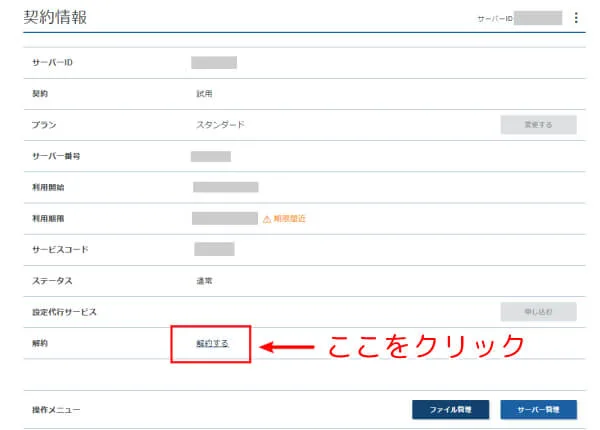Click the サーバー番号 row label
The image size is (600, 430).
56,156
